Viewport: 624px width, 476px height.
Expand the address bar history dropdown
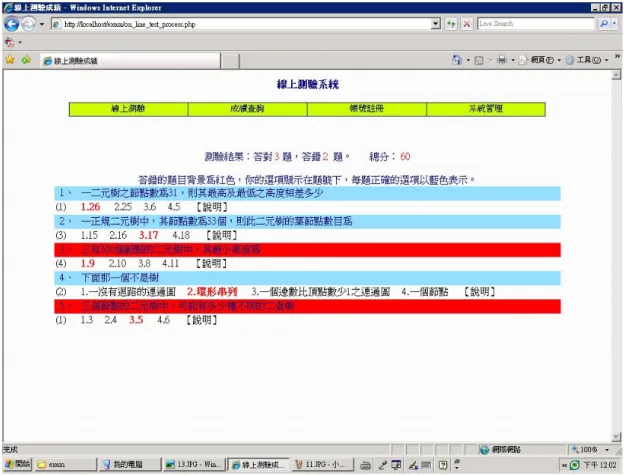tap(436, 24)
